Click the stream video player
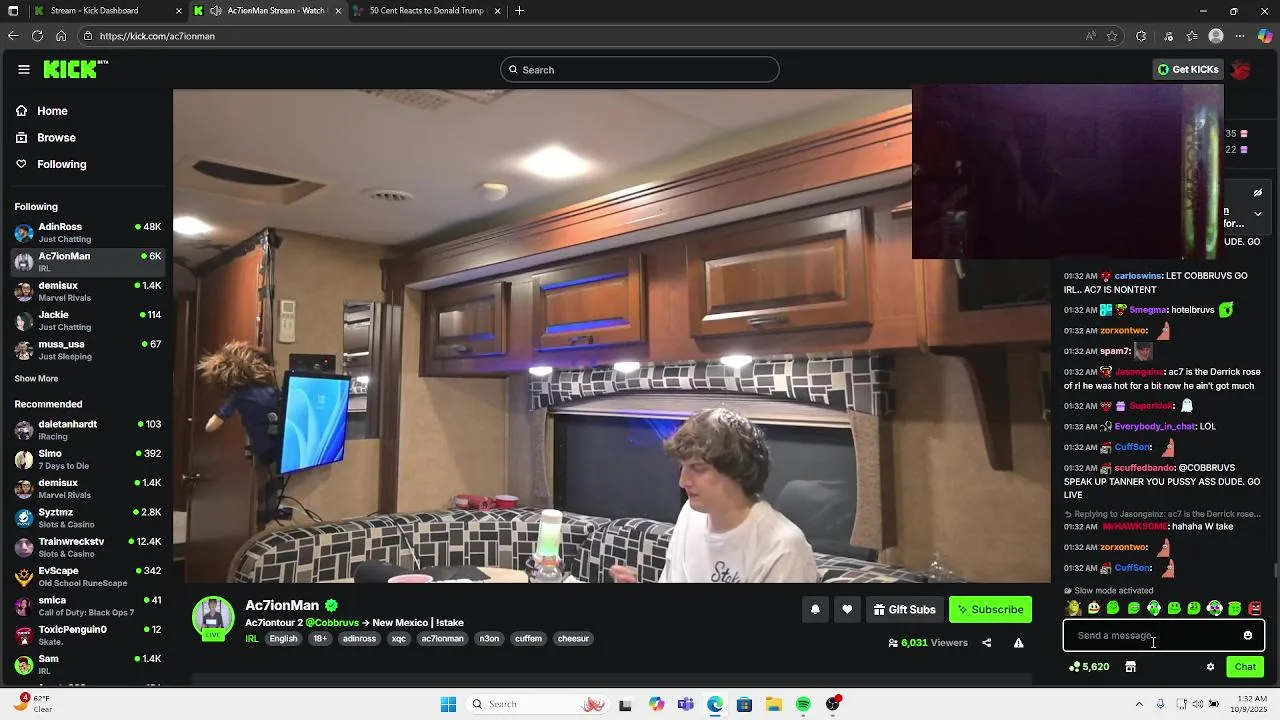Viewport: 1280px width, 720px height. pyautogui.click(x=612, y=336)
